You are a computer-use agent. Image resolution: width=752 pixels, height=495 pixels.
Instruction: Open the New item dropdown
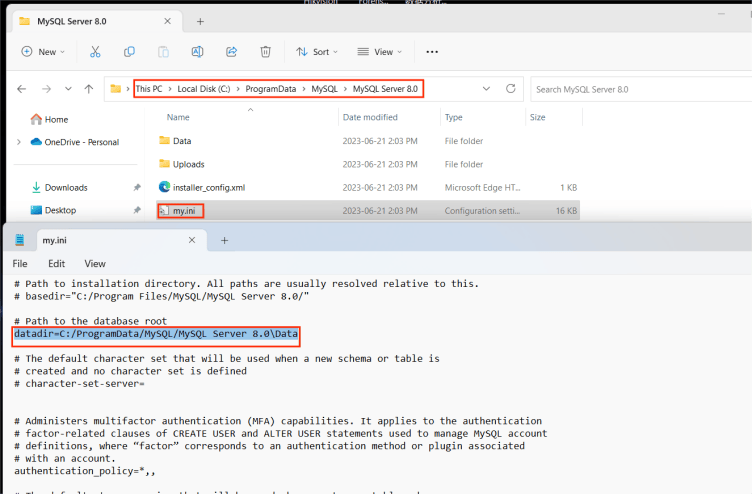(43, 52)
